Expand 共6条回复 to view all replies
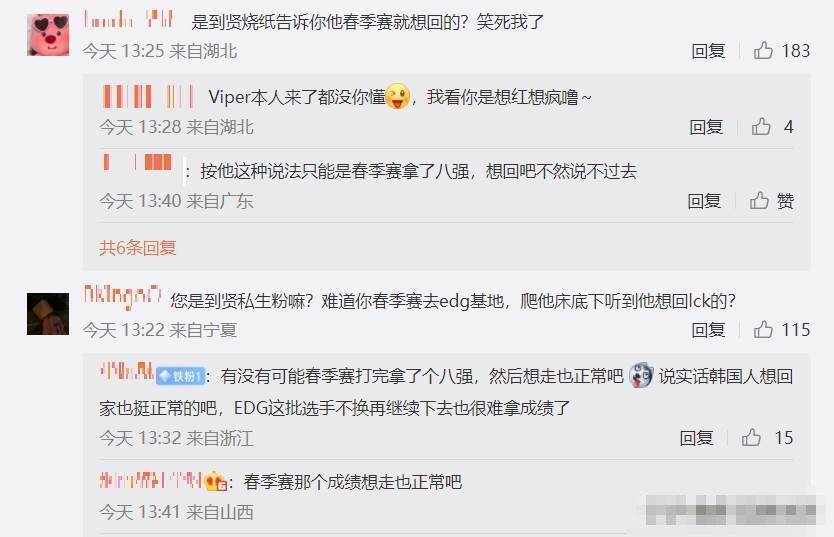 click(137, 247)
